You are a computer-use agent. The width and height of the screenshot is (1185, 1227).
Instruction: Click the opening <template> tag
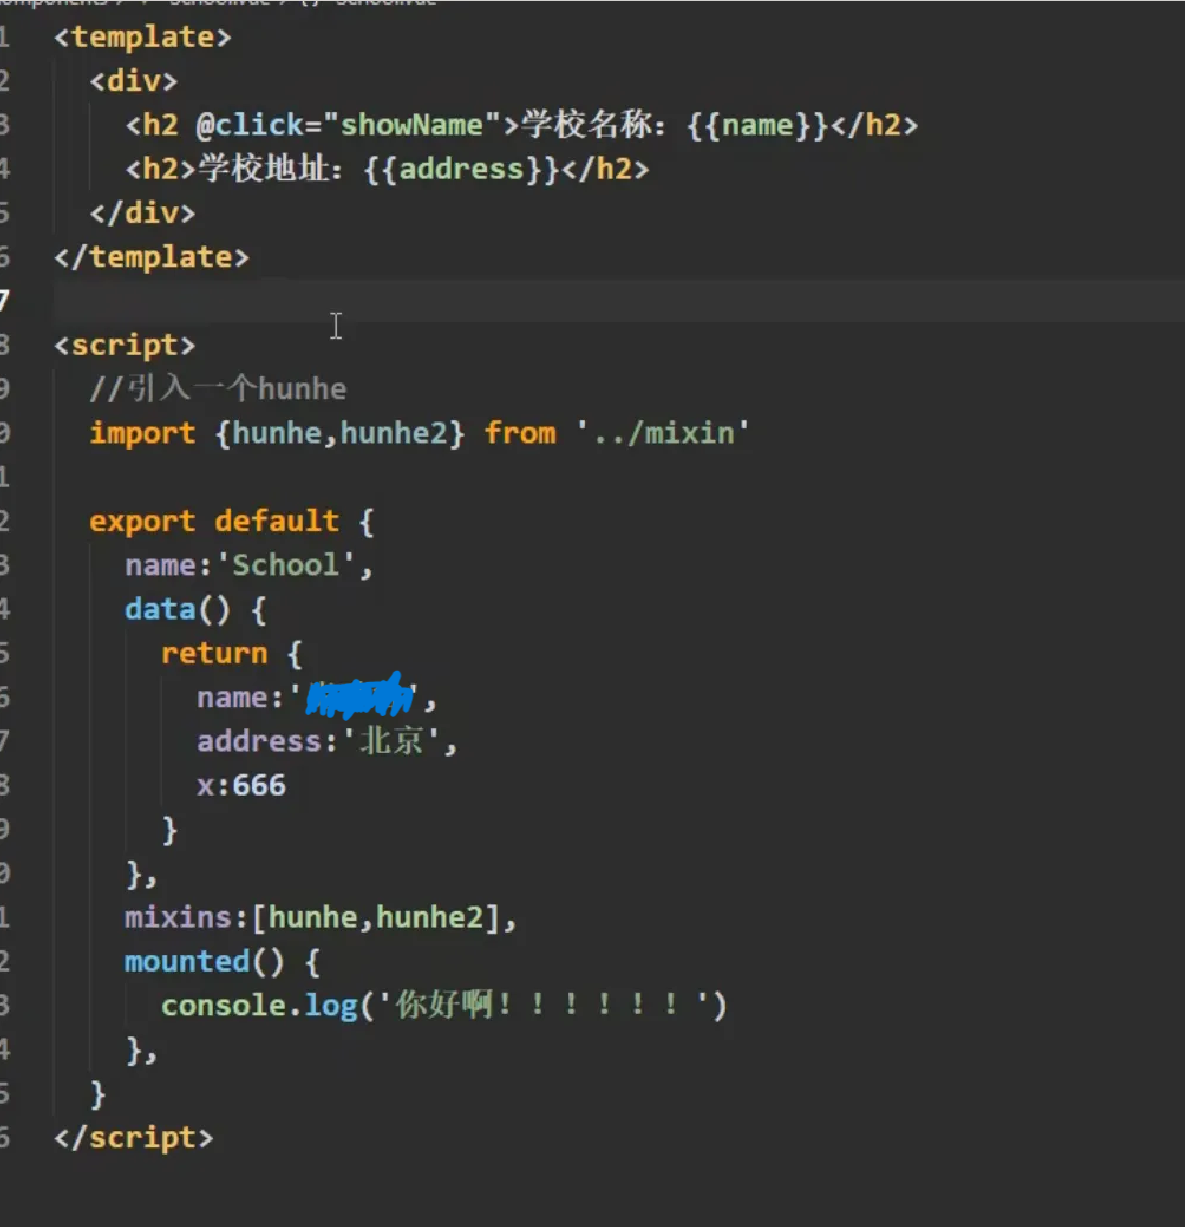pyautogui.click(x=143, y=37)
